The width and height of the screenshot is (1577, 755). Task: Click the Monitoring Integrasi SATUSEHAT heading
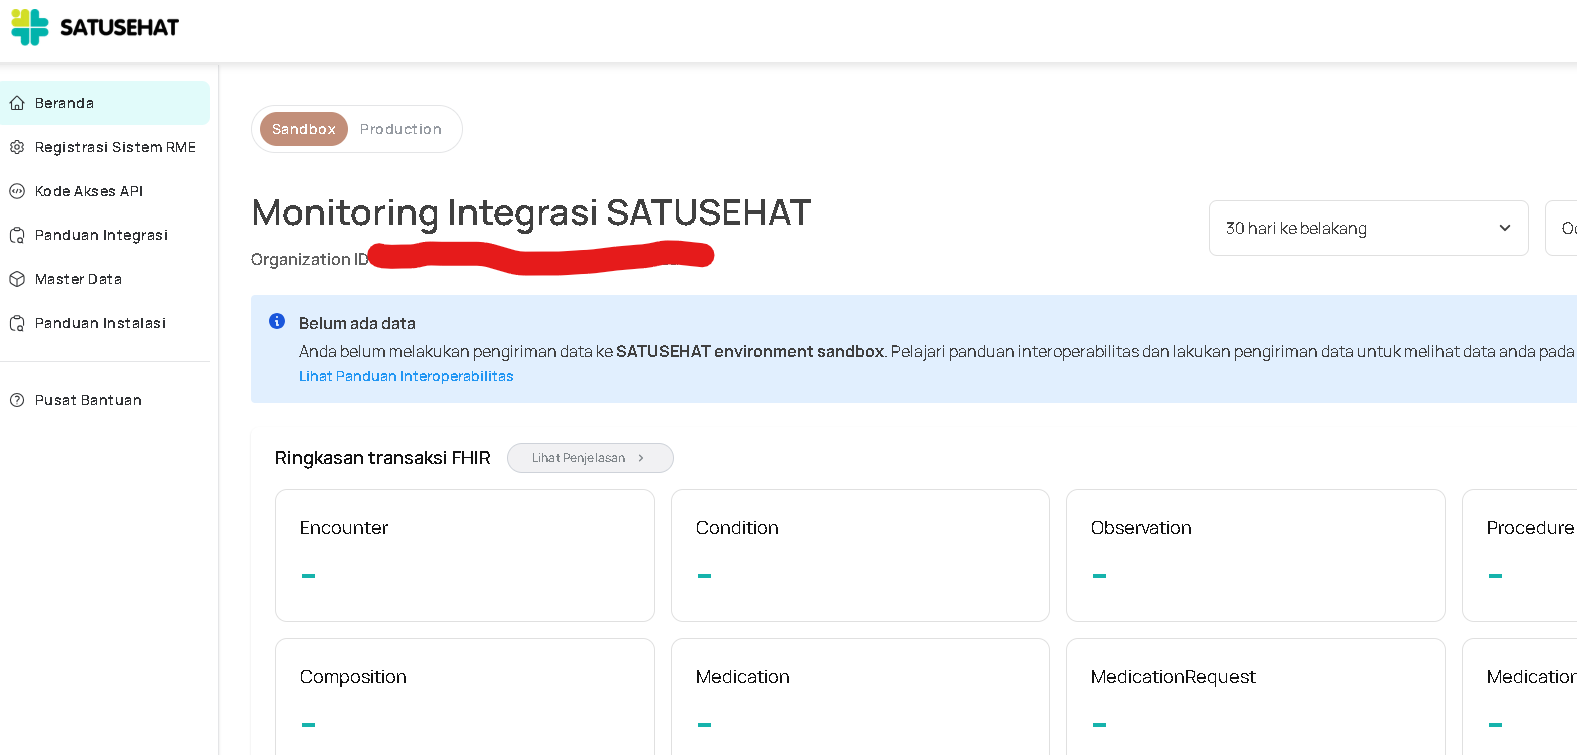click(531, 213)
